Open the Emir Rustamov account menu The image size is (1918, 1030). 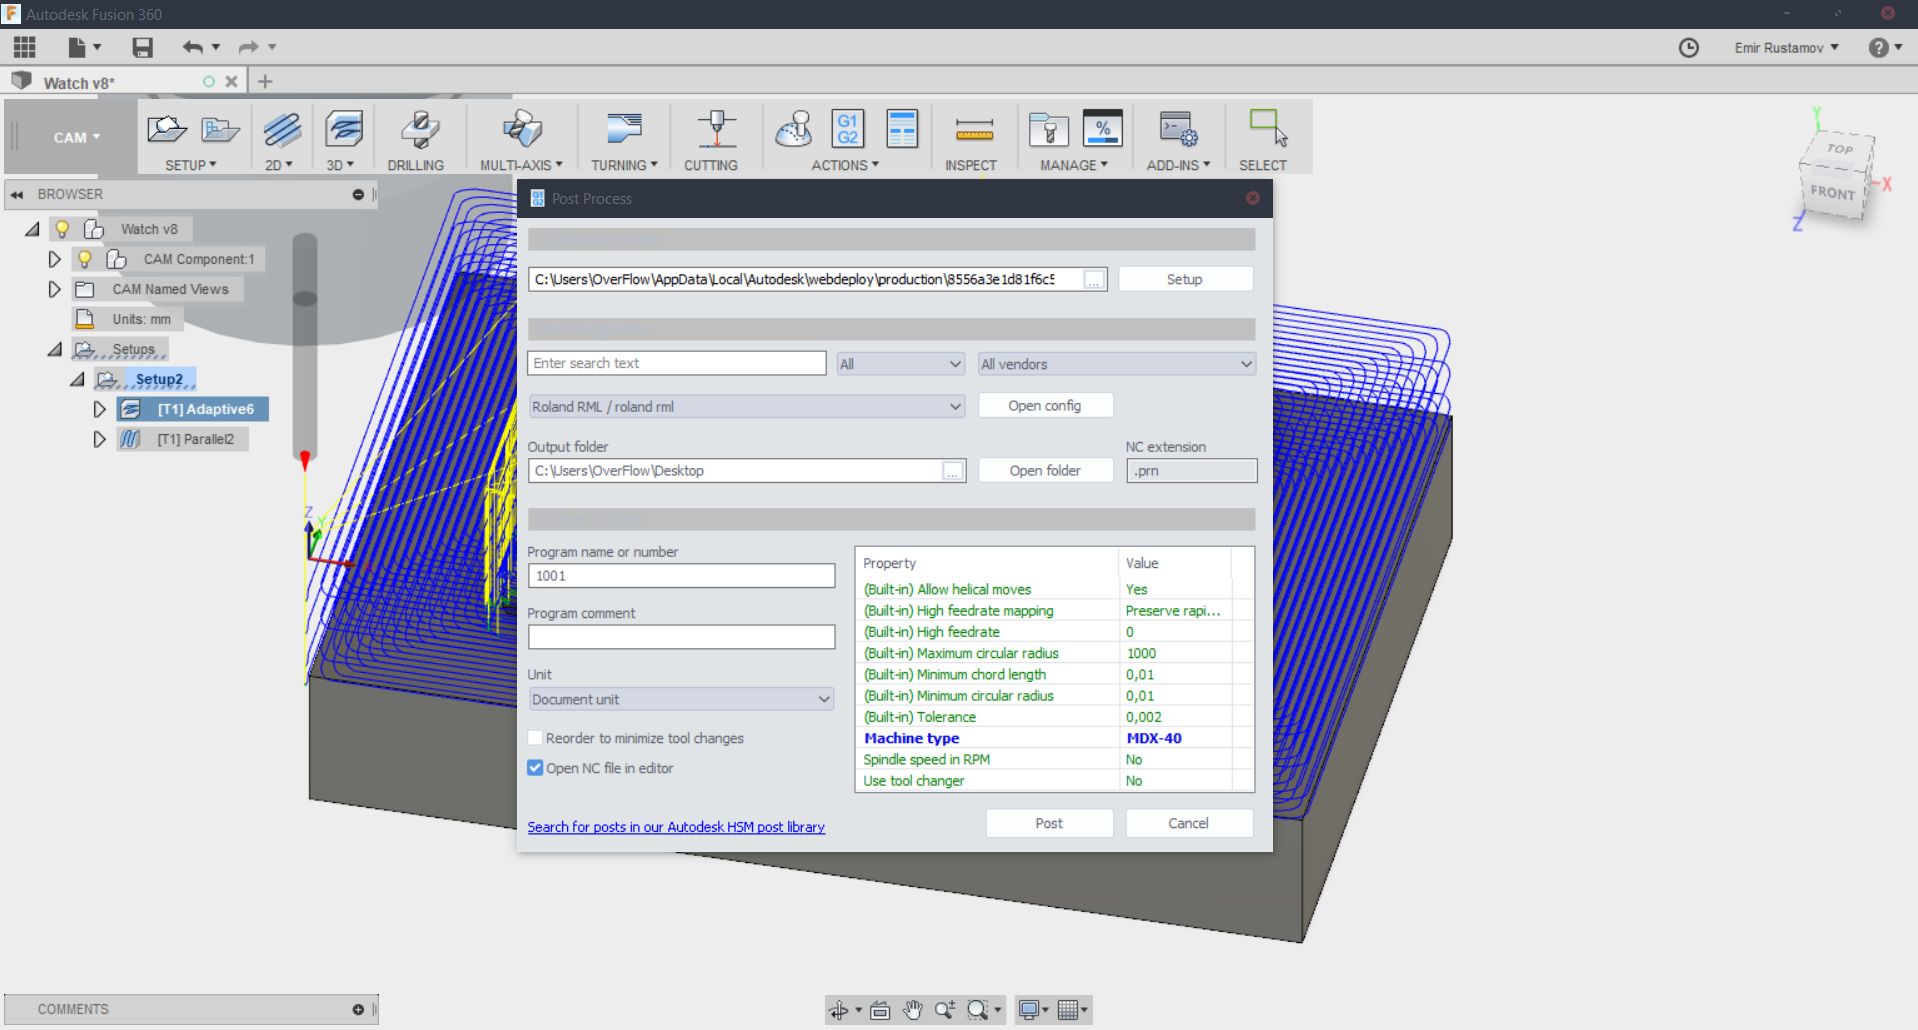point(1786,48)
